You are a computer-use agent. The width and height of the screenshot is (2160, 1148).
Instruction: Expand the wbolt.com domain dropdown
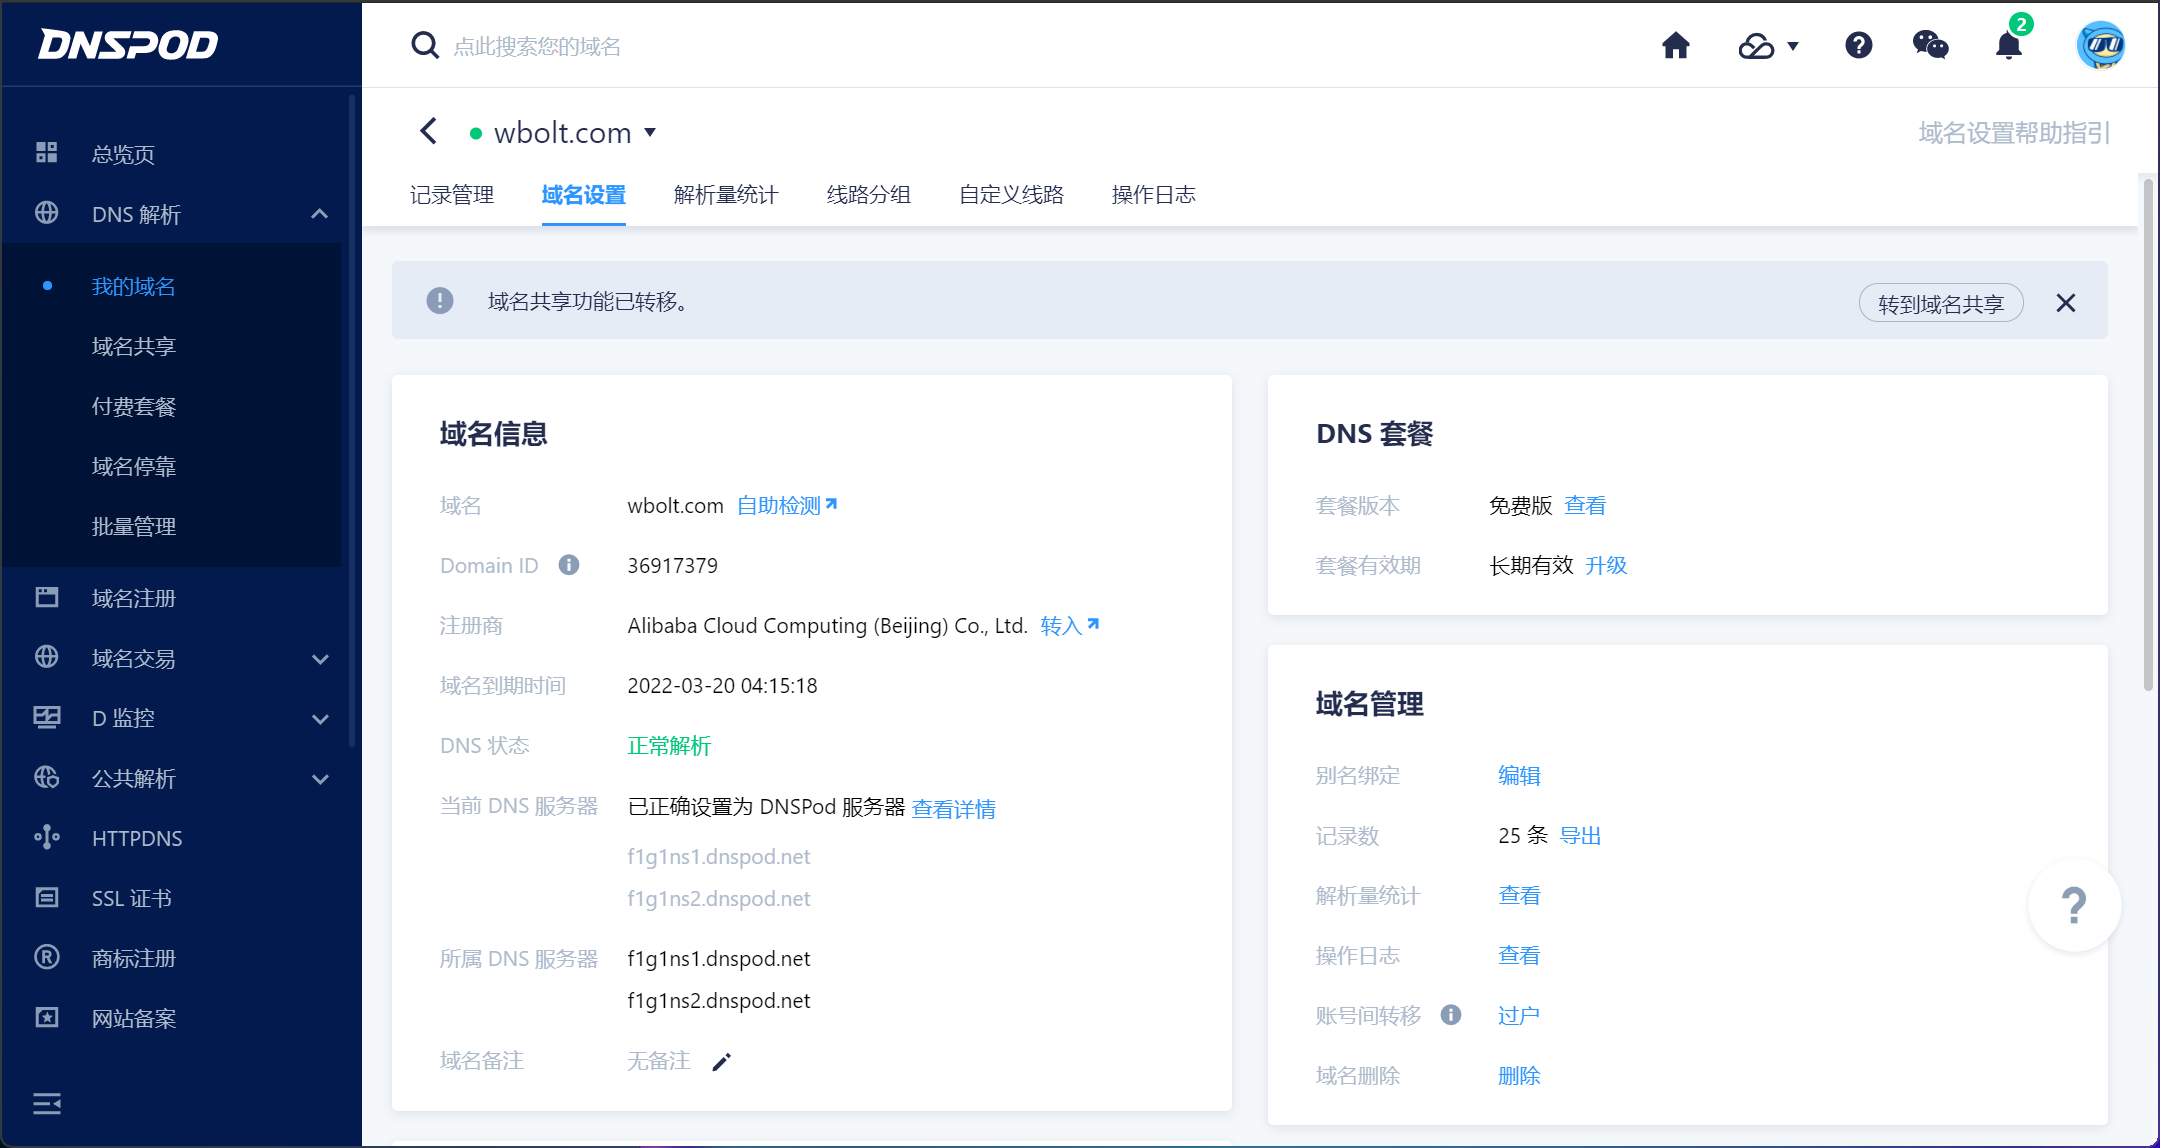click(651, 133)
